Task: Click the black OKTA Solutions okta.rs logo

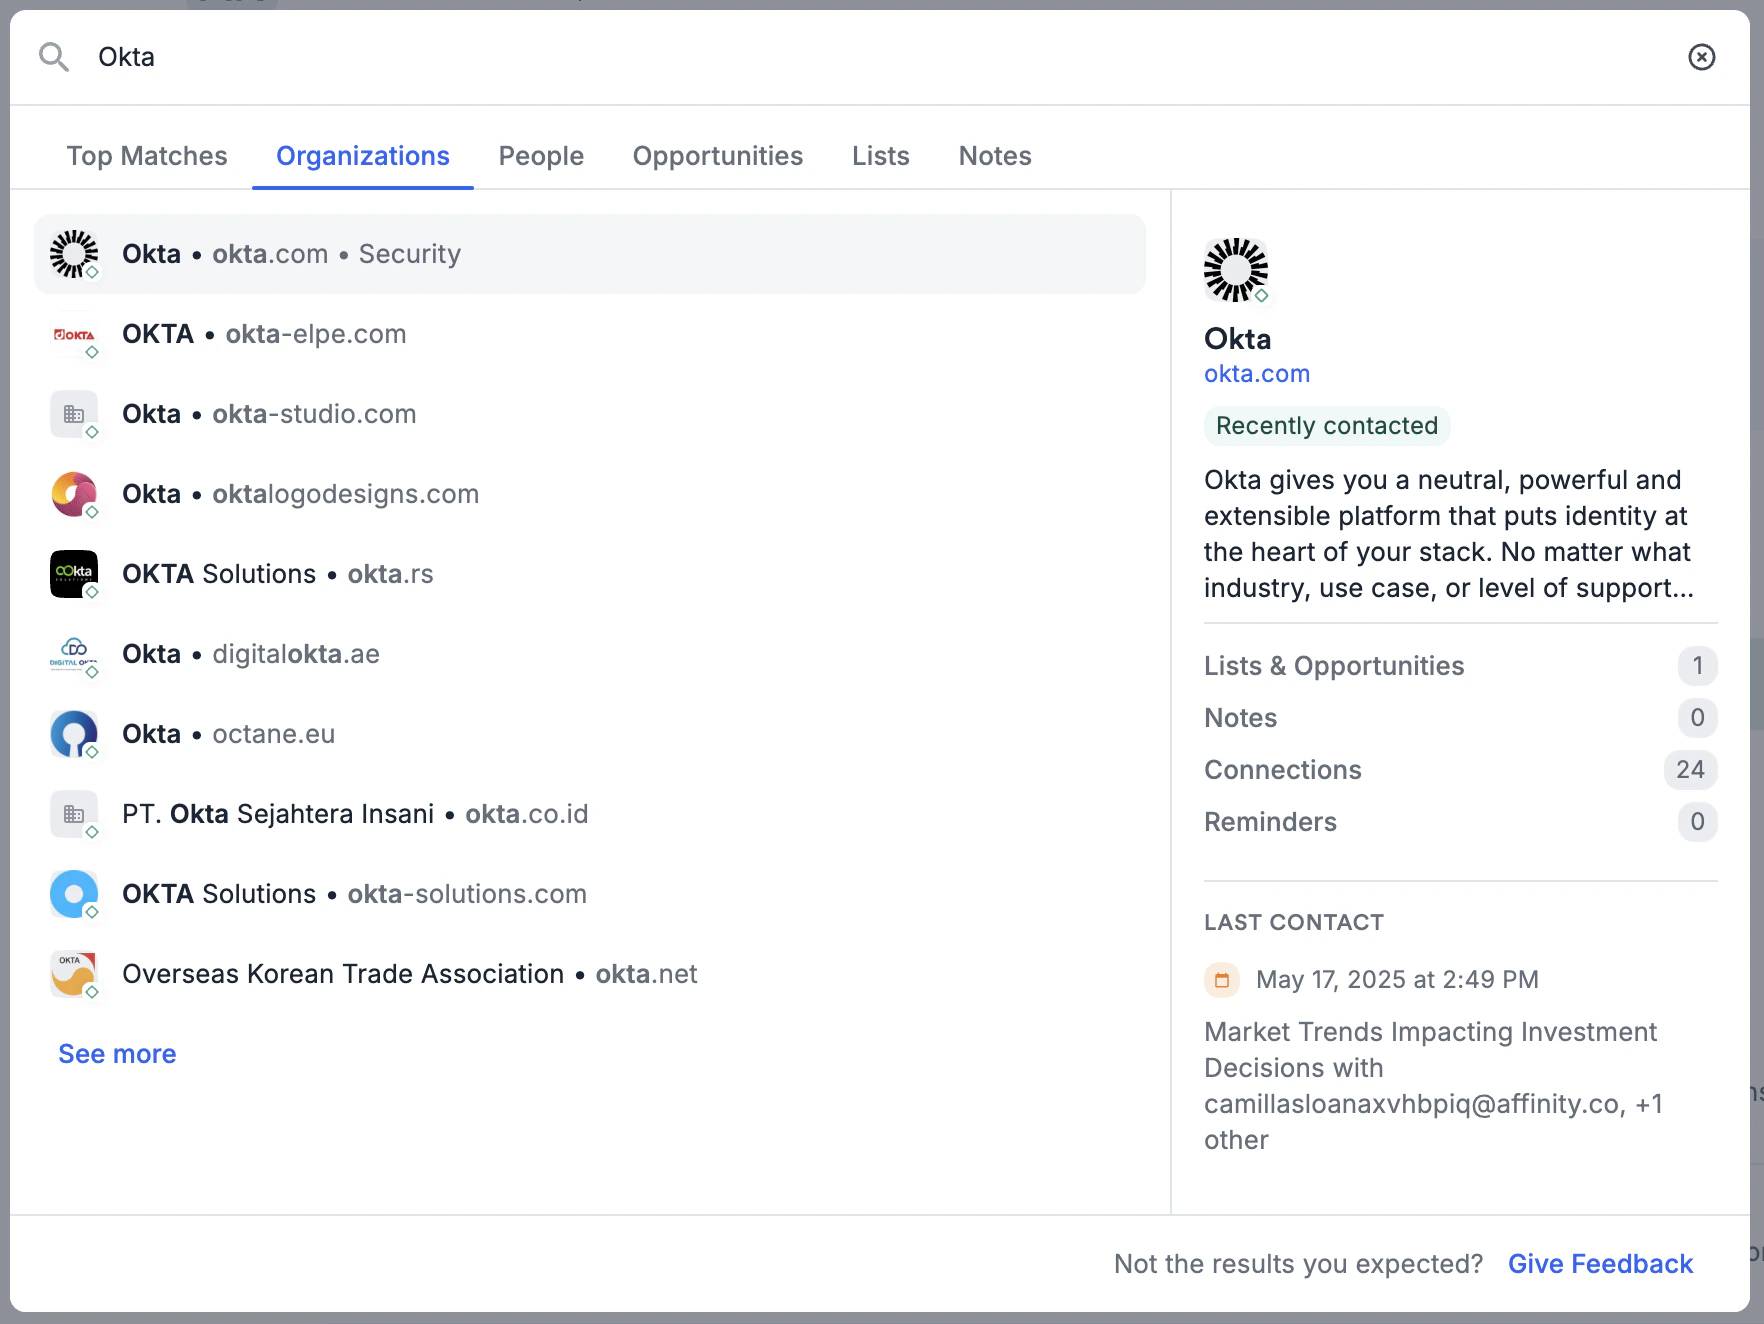Action: 74,574
